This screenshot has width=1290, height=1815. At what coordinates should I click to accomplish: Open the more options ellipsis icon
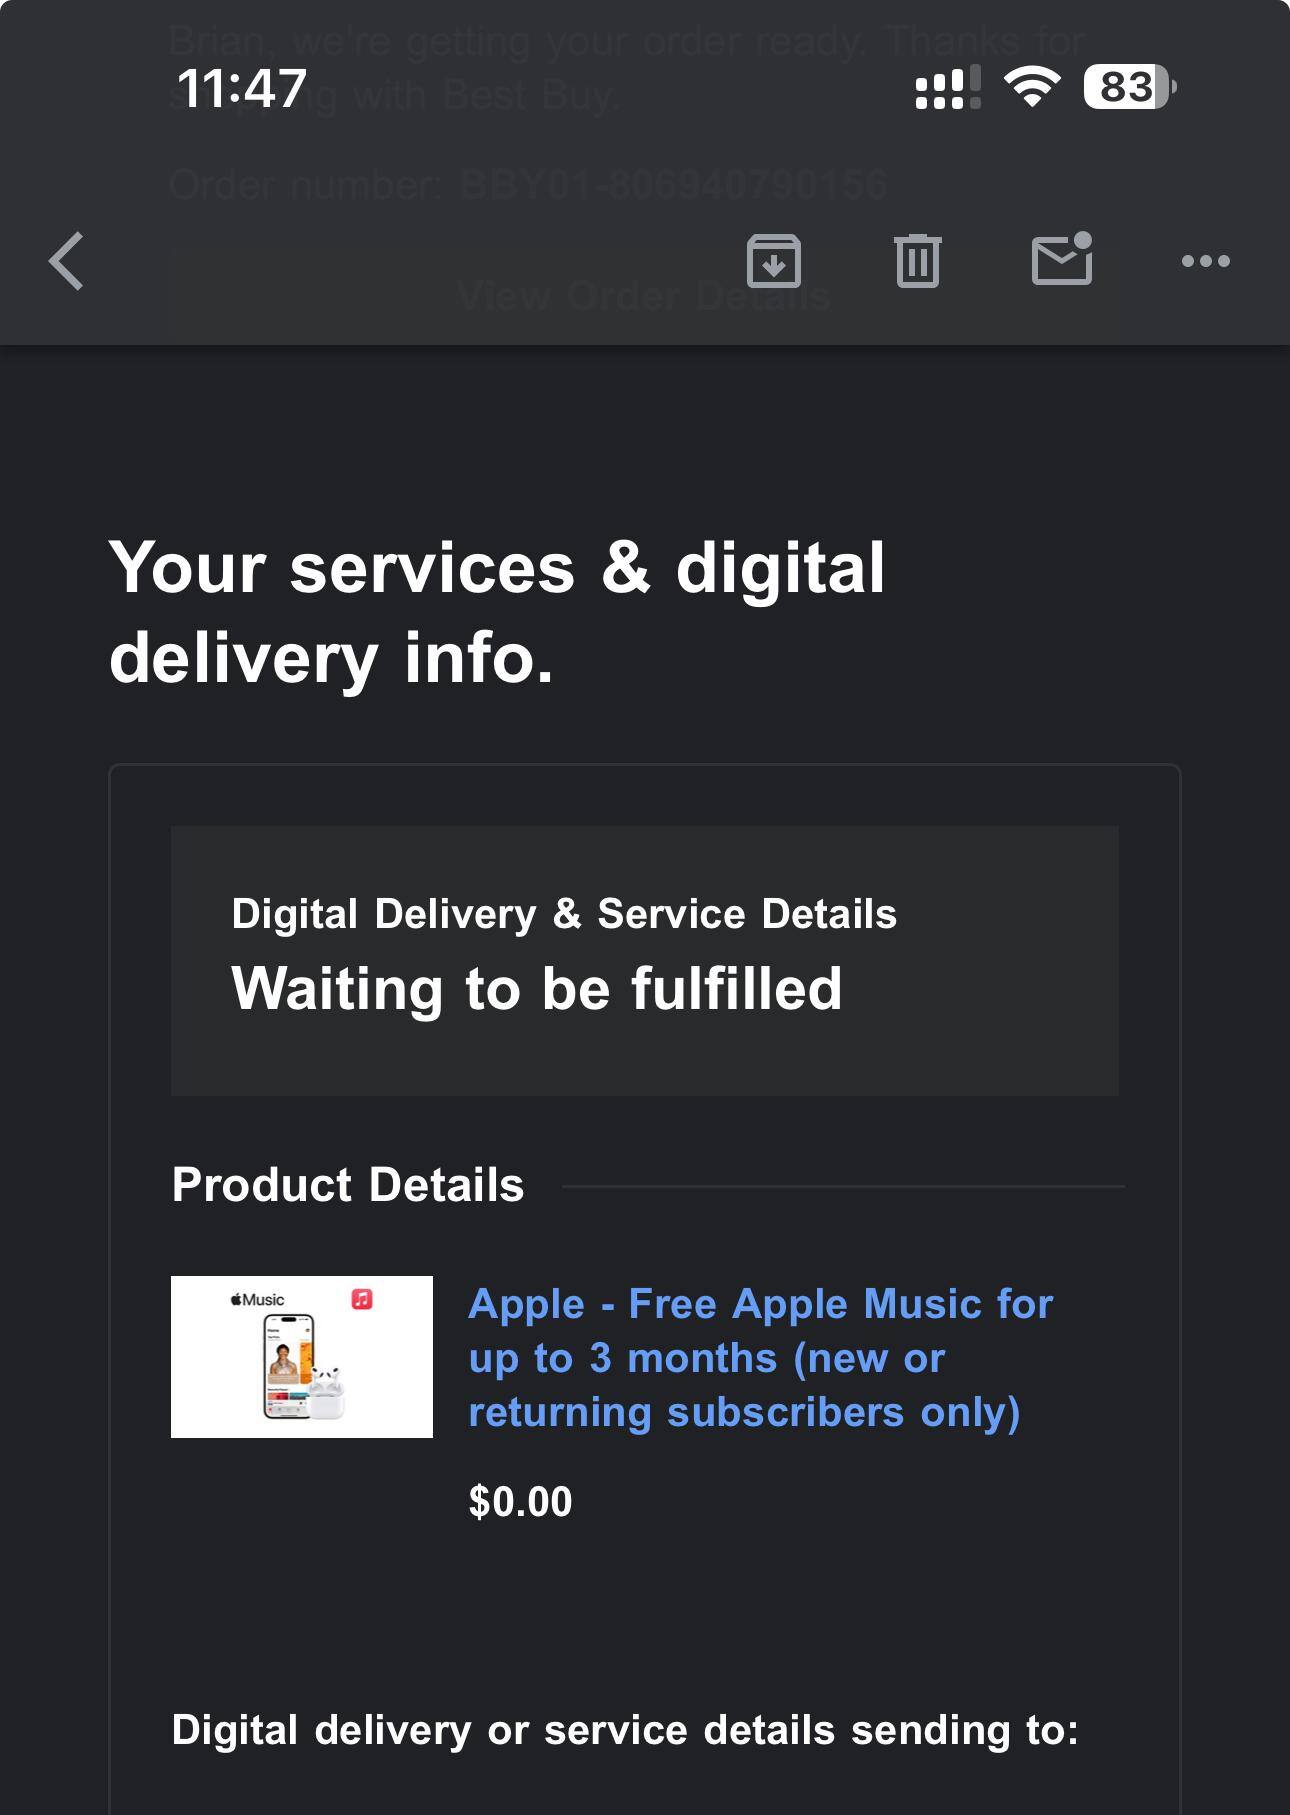pos(1205,261)
